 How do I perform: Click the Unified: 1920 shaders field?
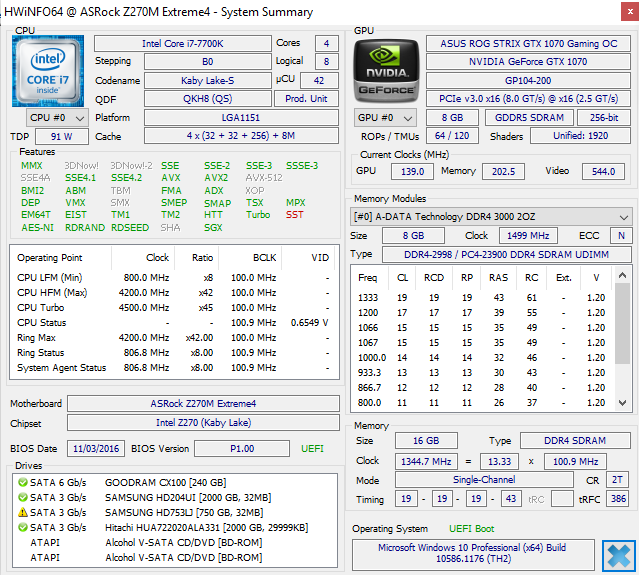[580, 136]
